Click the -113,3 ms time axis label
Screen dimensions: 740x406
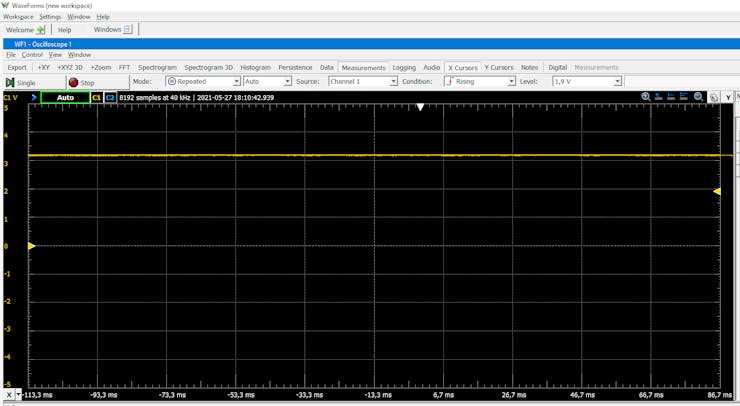(38, 395)
